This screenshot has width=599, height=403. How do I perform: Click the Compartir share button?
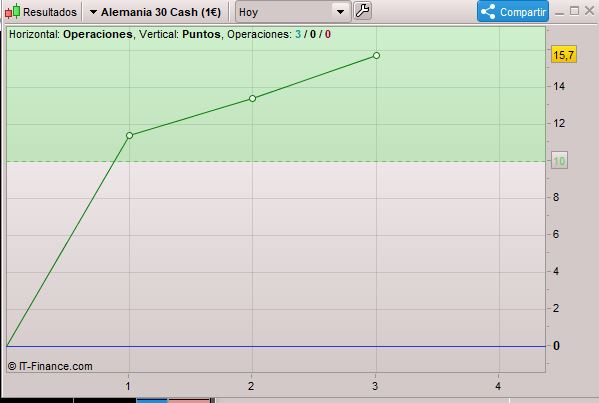tap(513, 11)
